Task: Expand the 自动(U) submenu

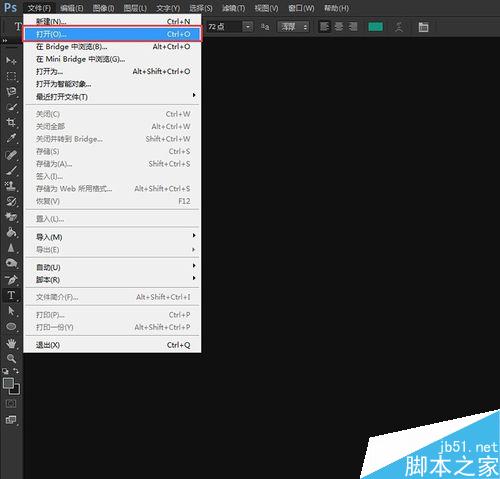Action: point(112,267)
